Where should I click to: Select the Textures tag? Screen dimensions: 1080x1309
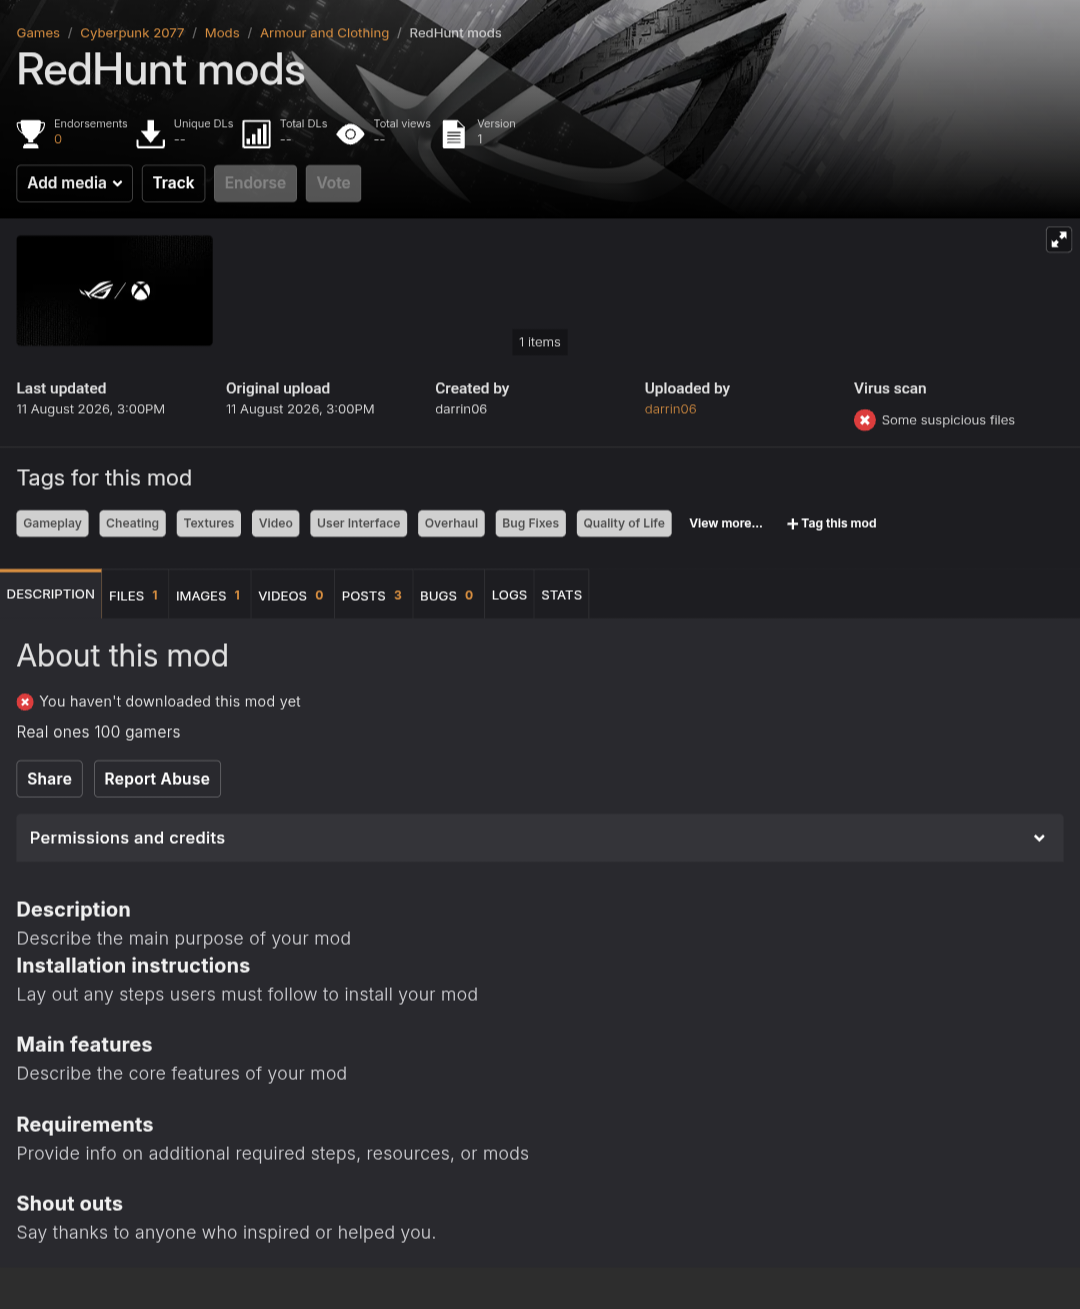pos(209,523)
